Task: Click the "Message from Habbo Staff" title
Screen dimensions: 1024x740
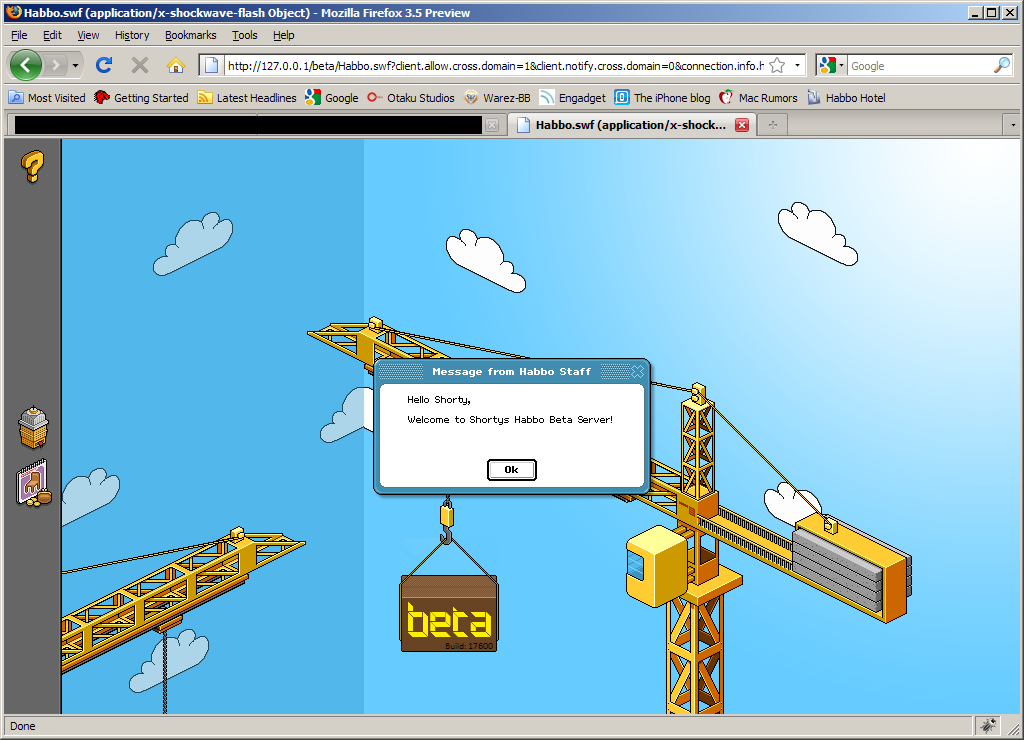Action: click(x=511, y=372)
